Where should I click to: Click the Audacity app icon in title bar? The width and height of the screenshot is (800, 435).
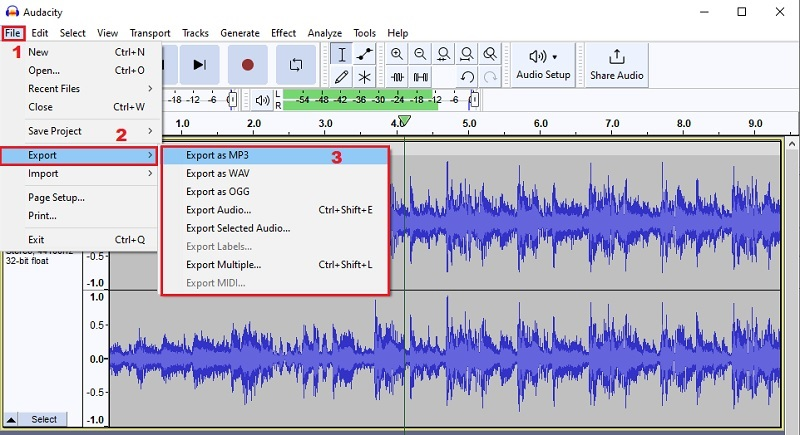12,12
